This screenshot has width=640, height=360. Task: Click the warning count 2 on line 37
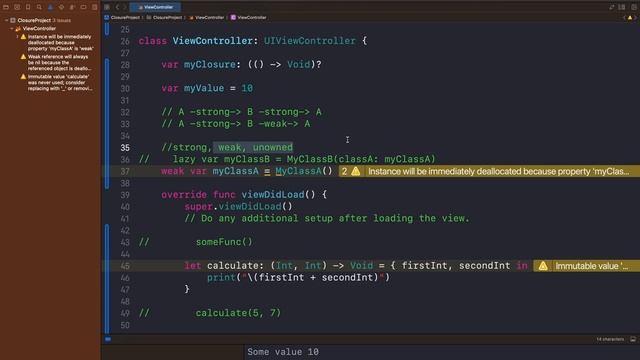click(x=344, y=171)
